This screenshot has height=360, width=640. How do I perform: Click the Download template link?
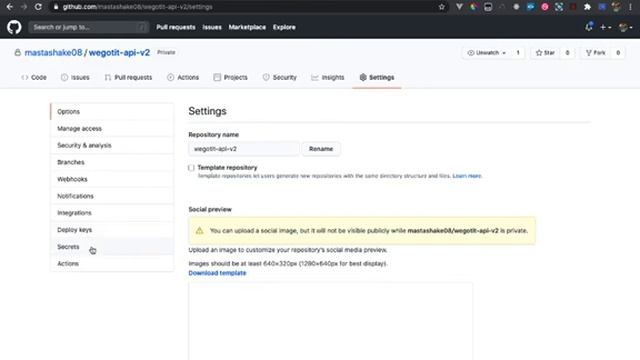click(x=217, y=273)
